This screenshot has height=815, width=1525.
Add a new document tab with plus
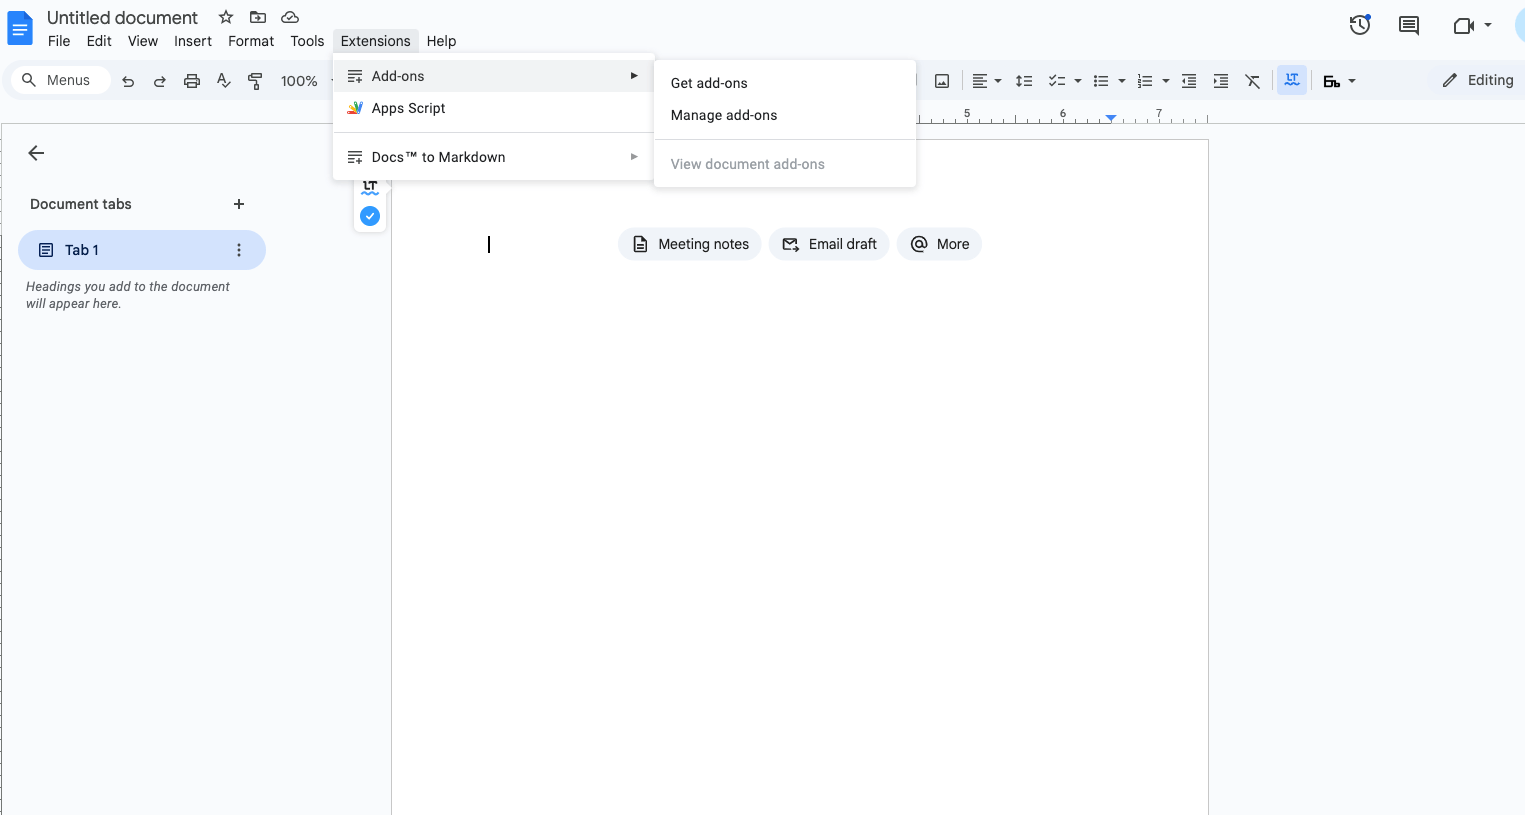pyautogui.click(x=239, y=204)
